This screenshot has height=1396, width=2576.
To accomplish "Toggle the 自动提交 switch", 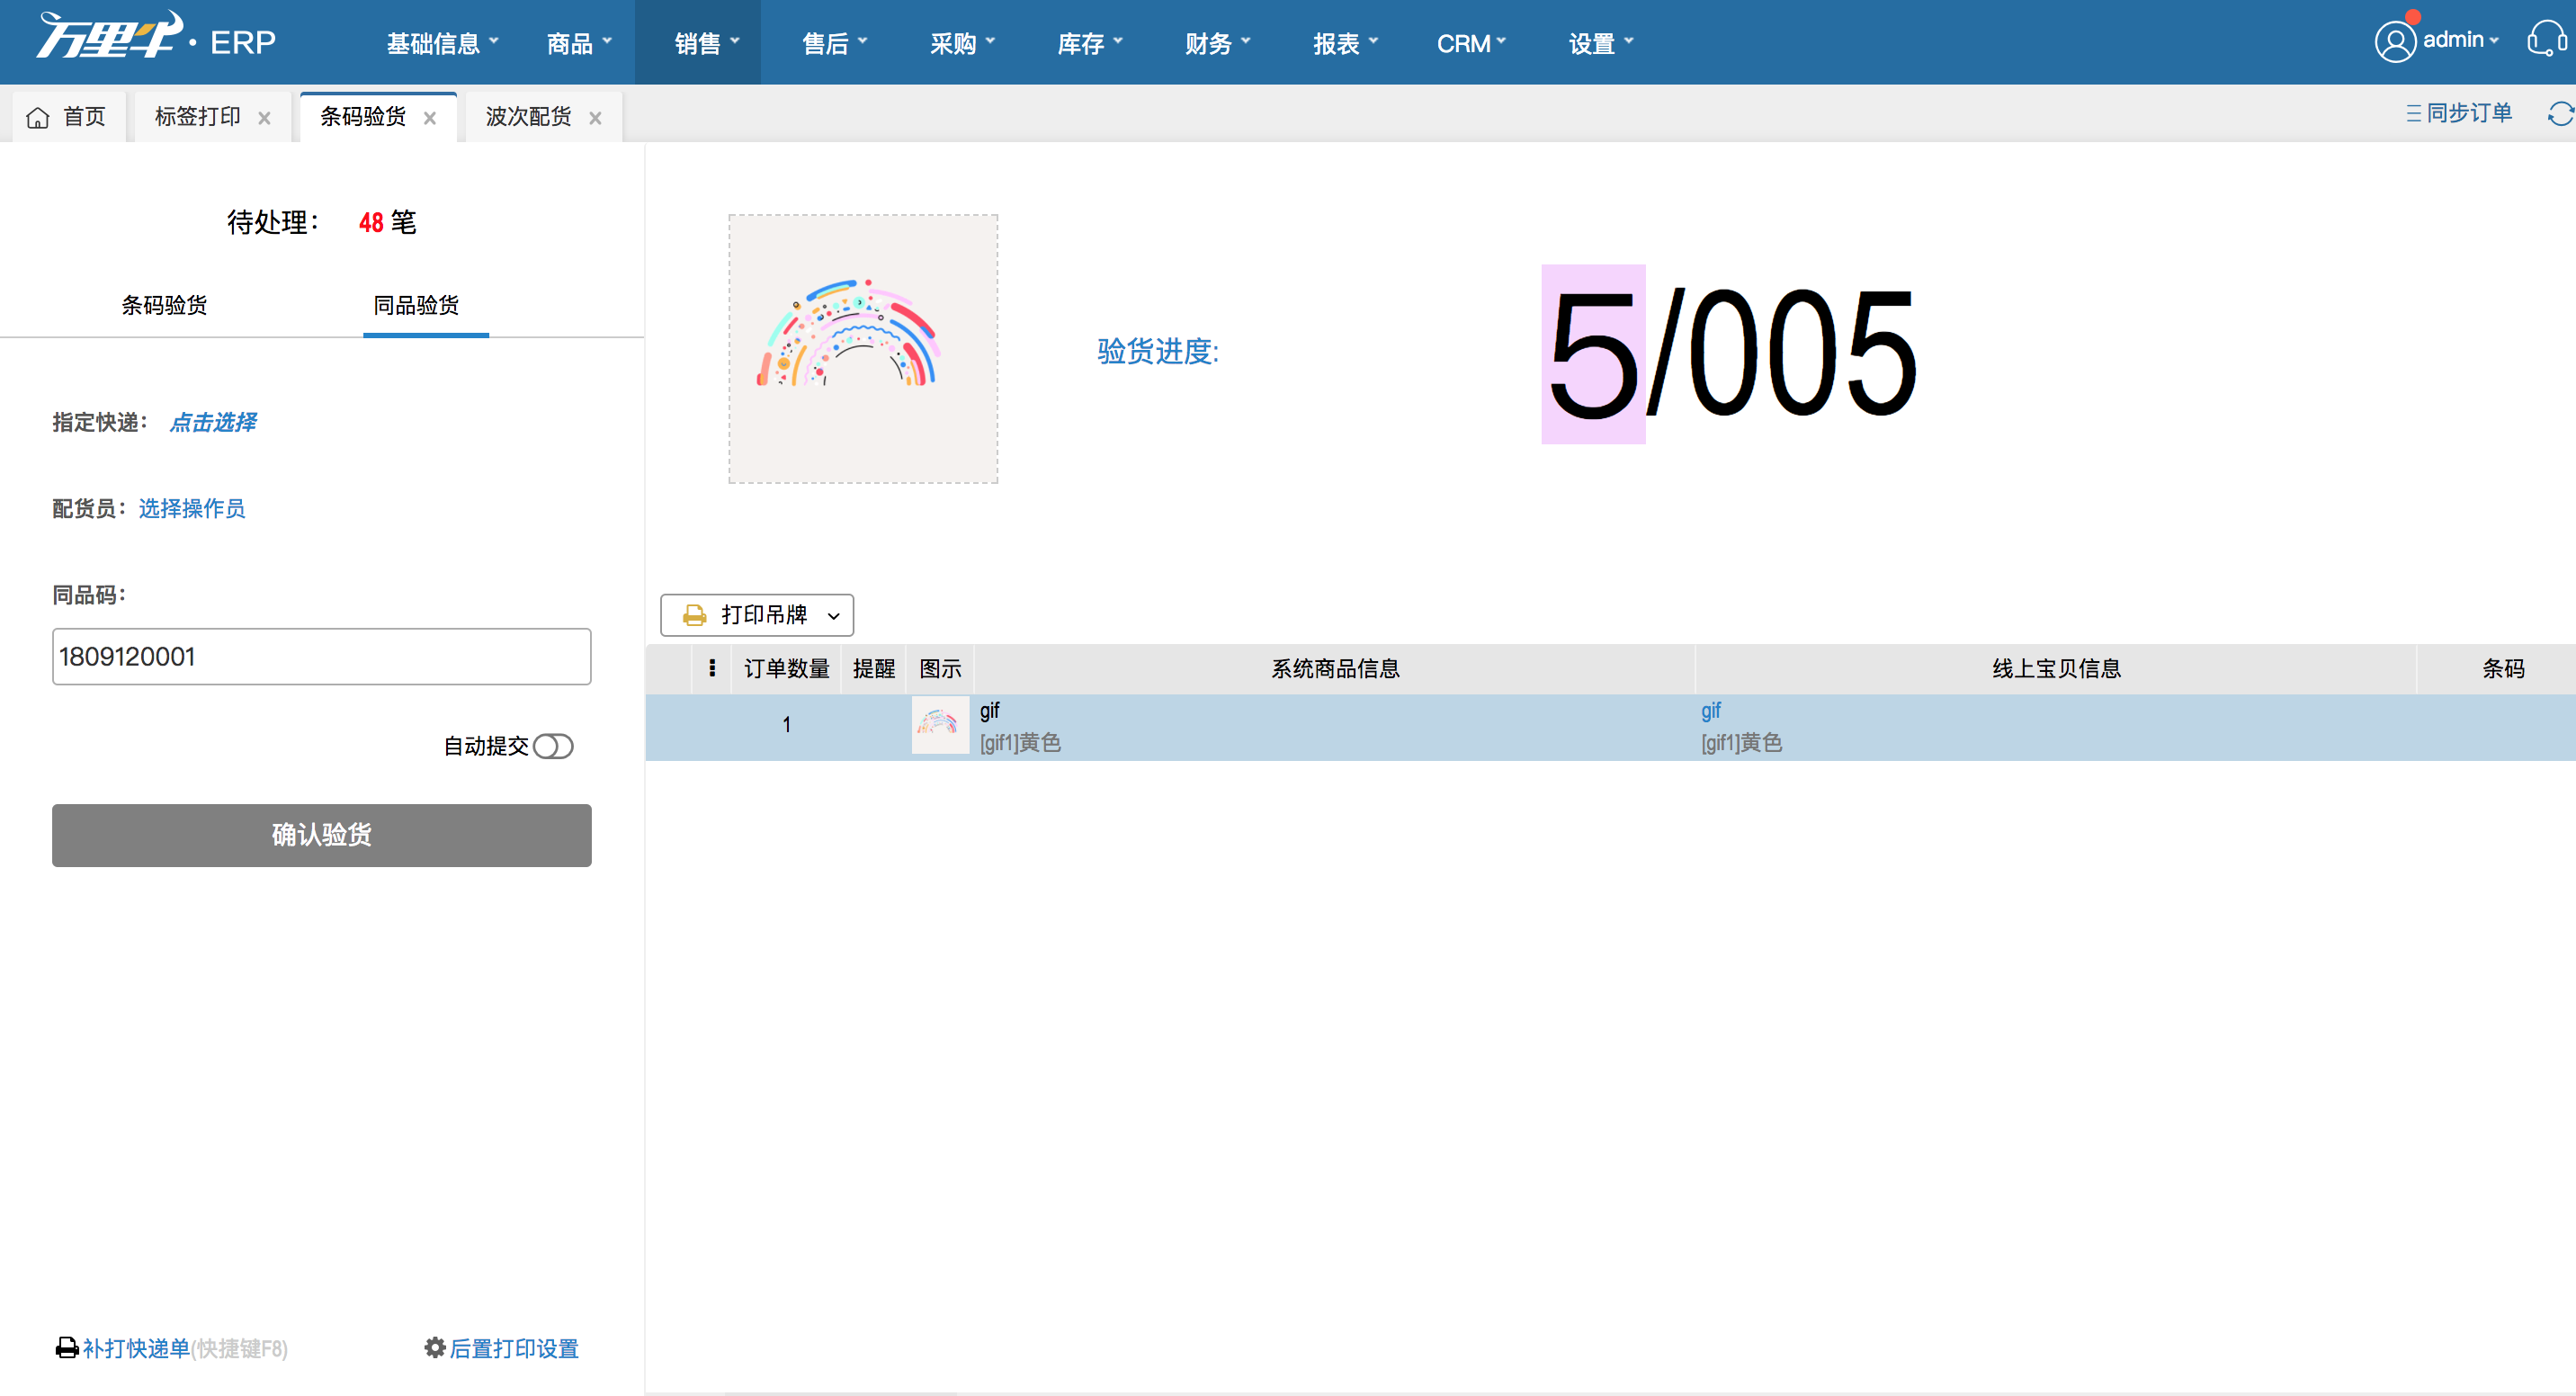I will pyautogui.click(x=553, y=746).
